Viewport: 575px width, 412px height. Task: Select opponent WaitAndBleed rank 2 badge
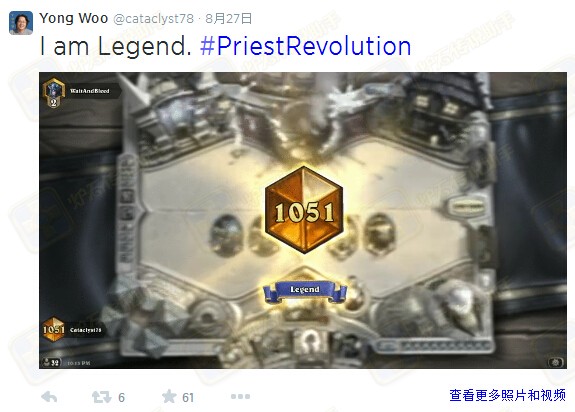pyautogui.click(x=54, y=93)
